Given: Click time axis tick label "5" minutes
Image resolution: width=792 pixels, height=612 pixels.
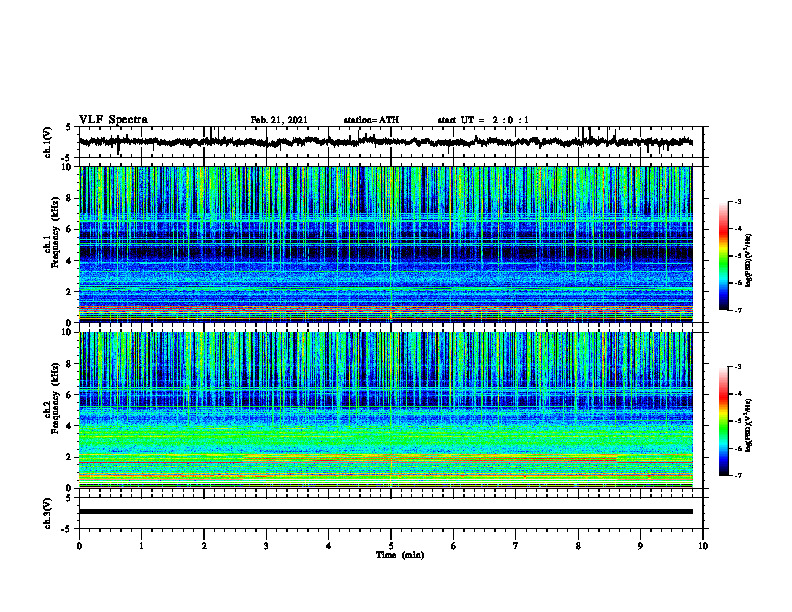Looking at the screenshot, I should click(x=391, y=546).
